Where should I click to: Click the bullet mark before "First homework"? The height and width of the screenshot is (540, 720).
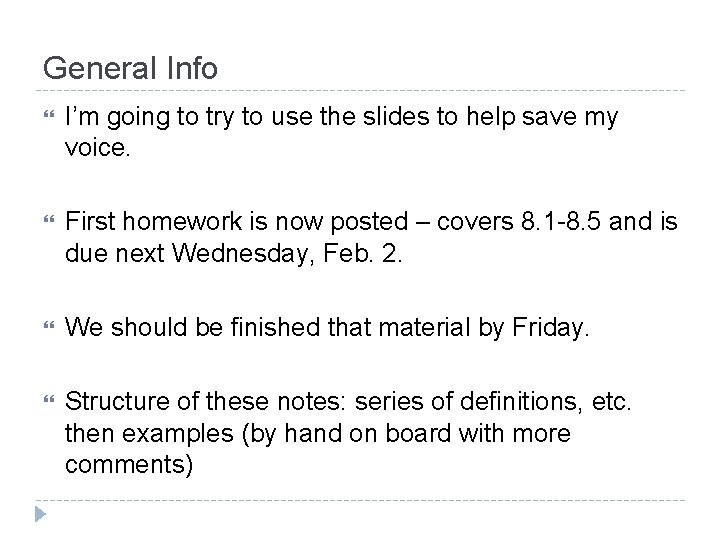pos(49,219)
